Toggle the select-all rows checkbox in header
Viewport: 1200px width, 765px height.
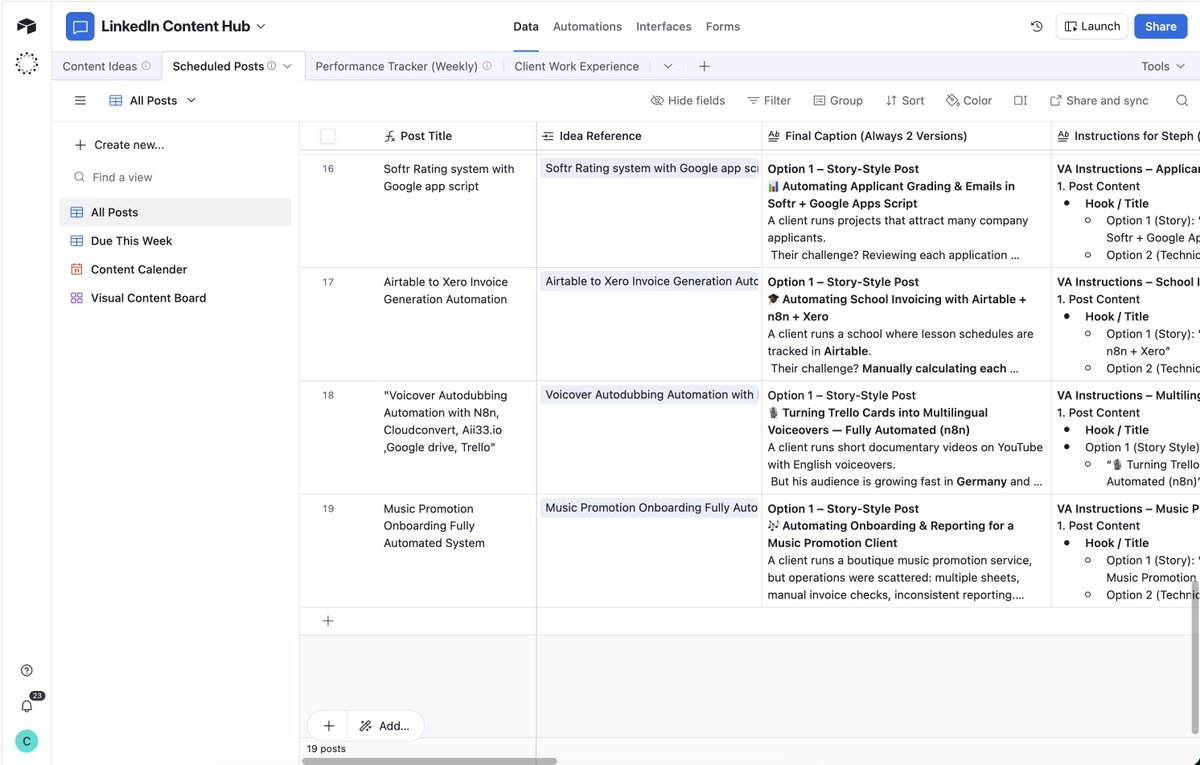pos(328,136)
